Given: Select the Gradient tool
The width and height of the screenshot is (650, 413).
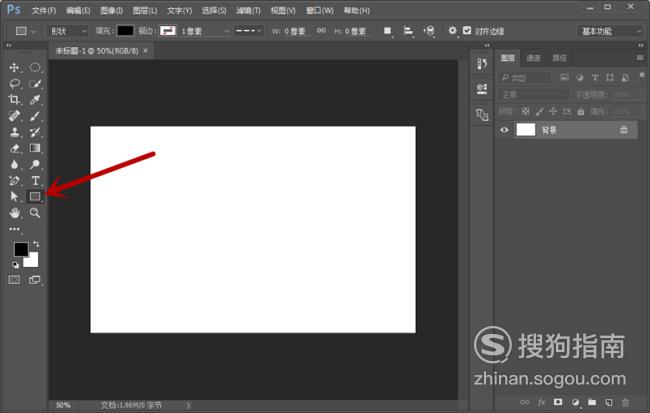Looking at the screenshot, I should (x=35, y=148).
